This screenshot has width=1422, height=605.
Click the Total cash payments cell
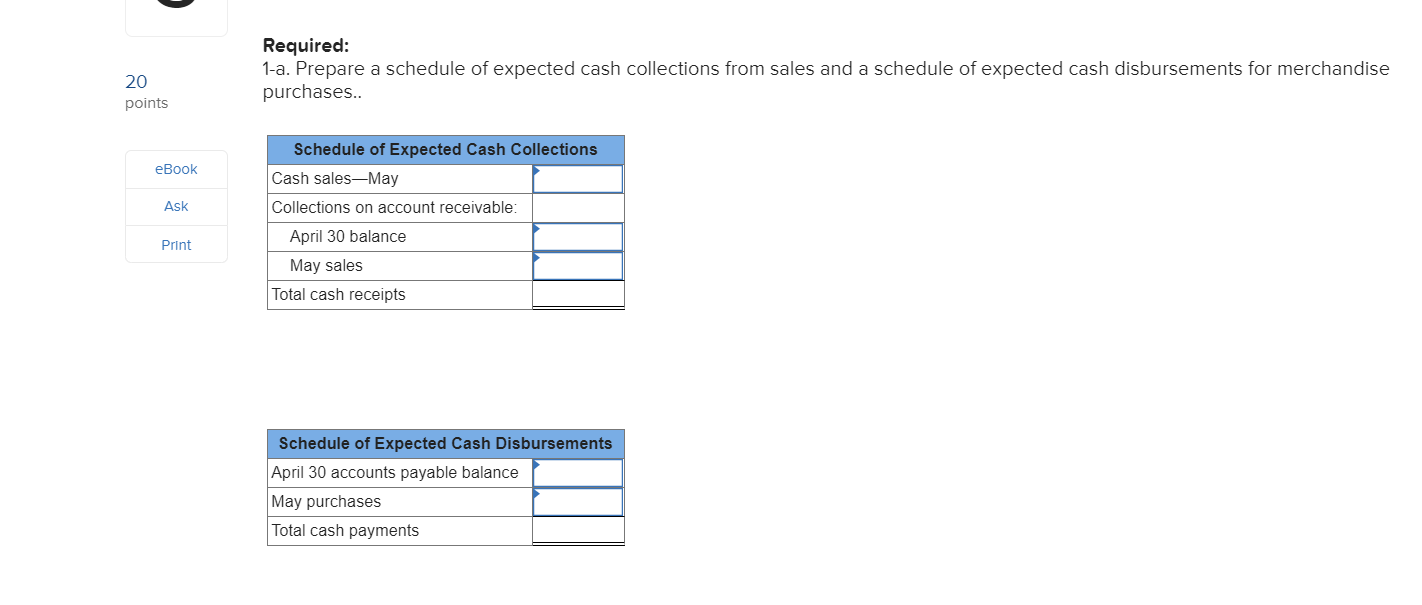coord(578,530)
